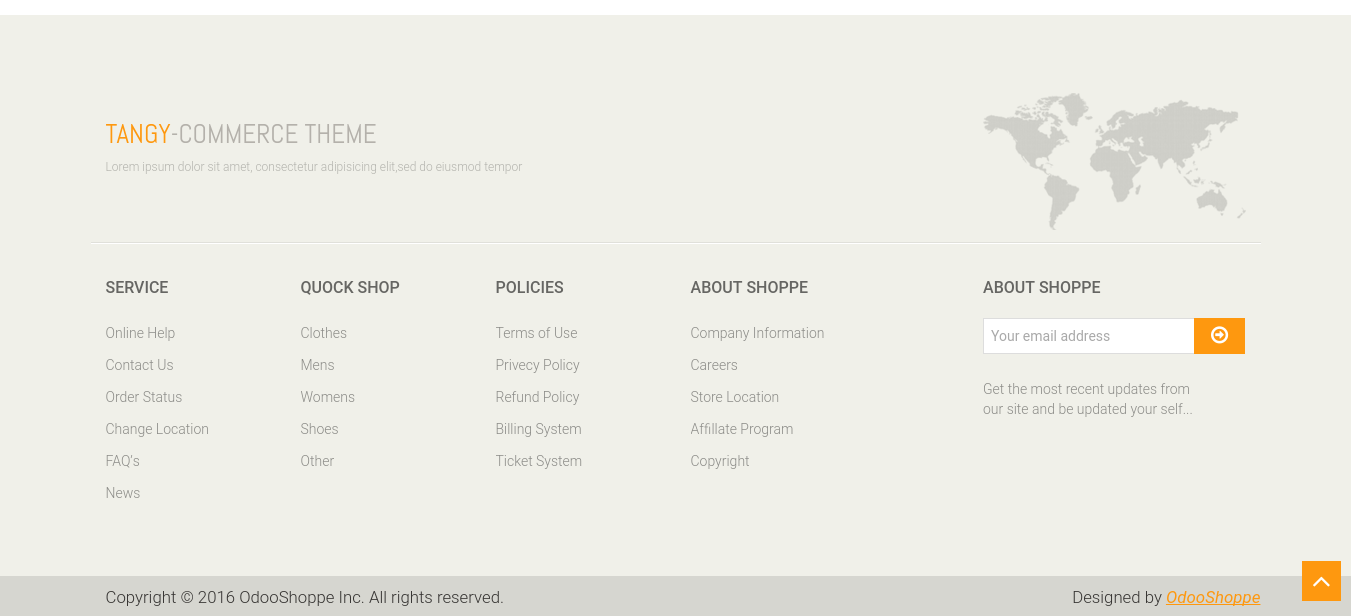Viewport: 1351px width, 616px height.
Task: Follow the OdooShoppe designer link
Action: 1213,597
